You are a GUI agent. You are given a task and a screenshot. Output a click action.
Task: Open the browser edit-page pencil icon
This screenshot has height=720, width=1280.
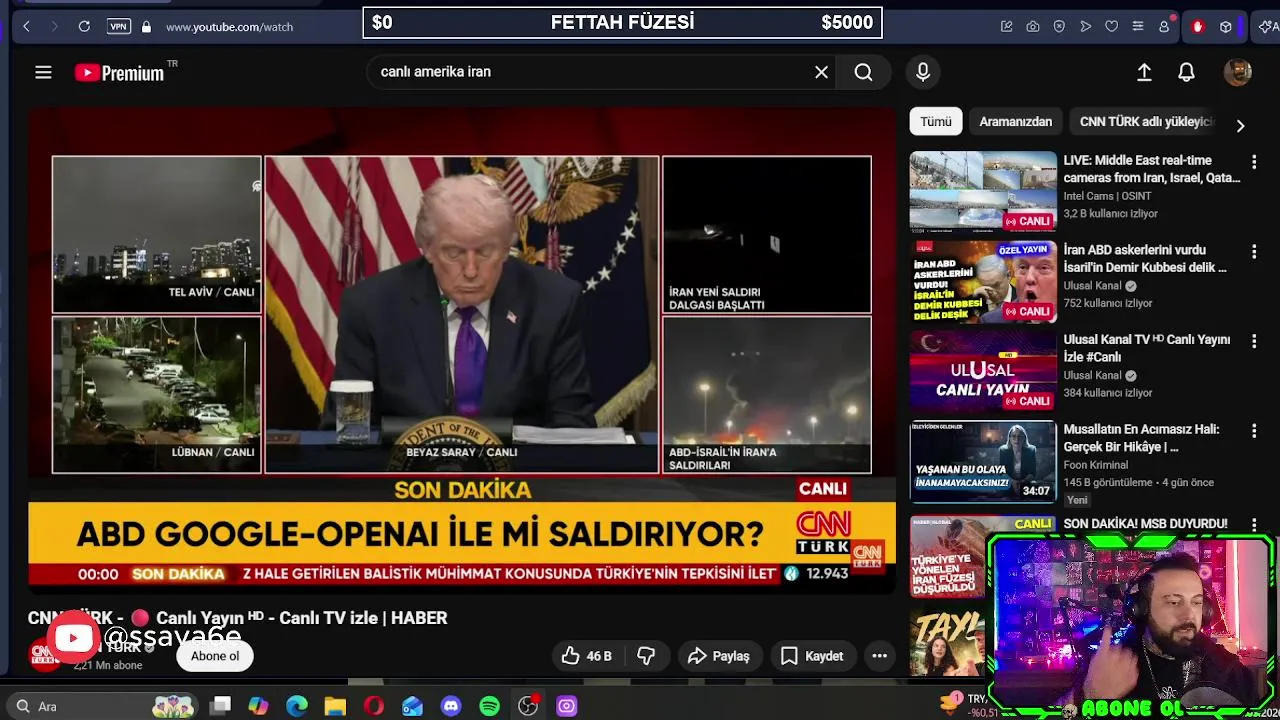[1007, 26]
